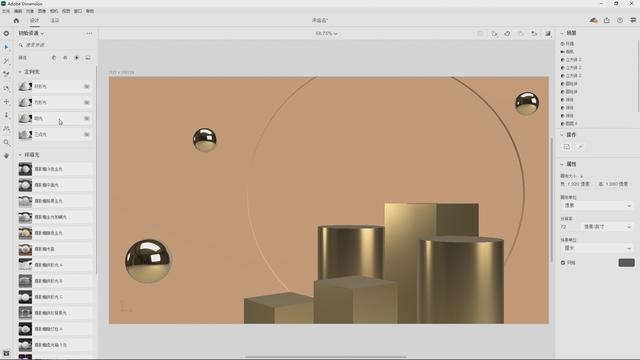The height and width of the screenshot is (360, 640).
Task: Choose the Magic Wand tool
Action: pos(6,61)
